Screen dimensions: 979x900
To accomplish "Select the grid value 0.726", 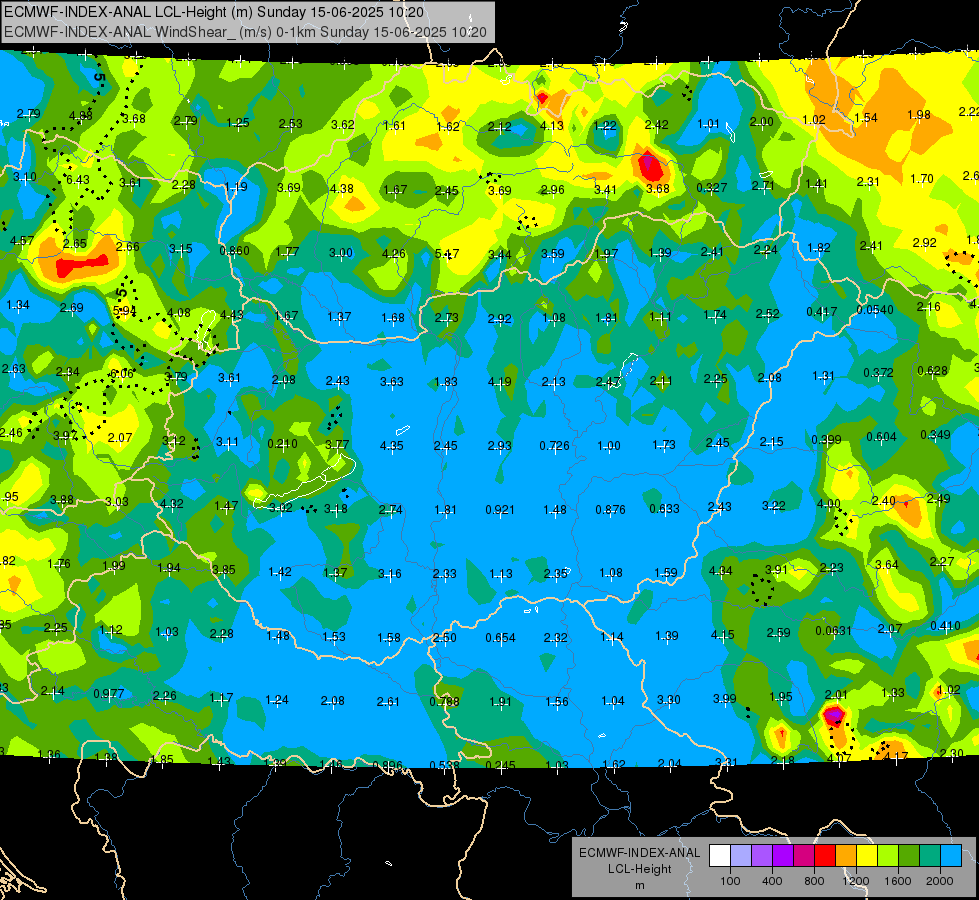I will (554, 445).
